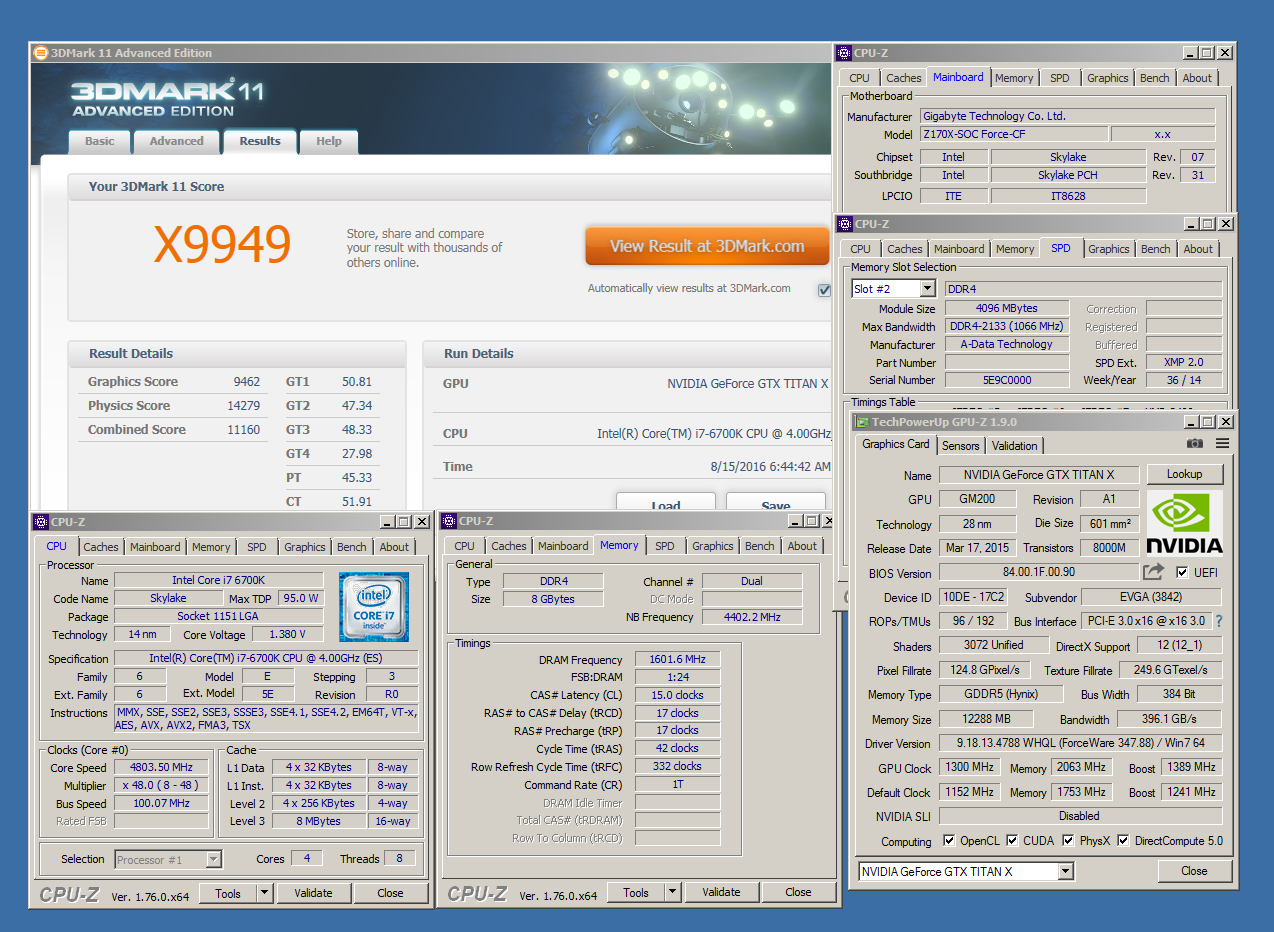Toggle the PhysX computing checkbox
This screenshot has width=1274, height=932.
[1068, 841]
